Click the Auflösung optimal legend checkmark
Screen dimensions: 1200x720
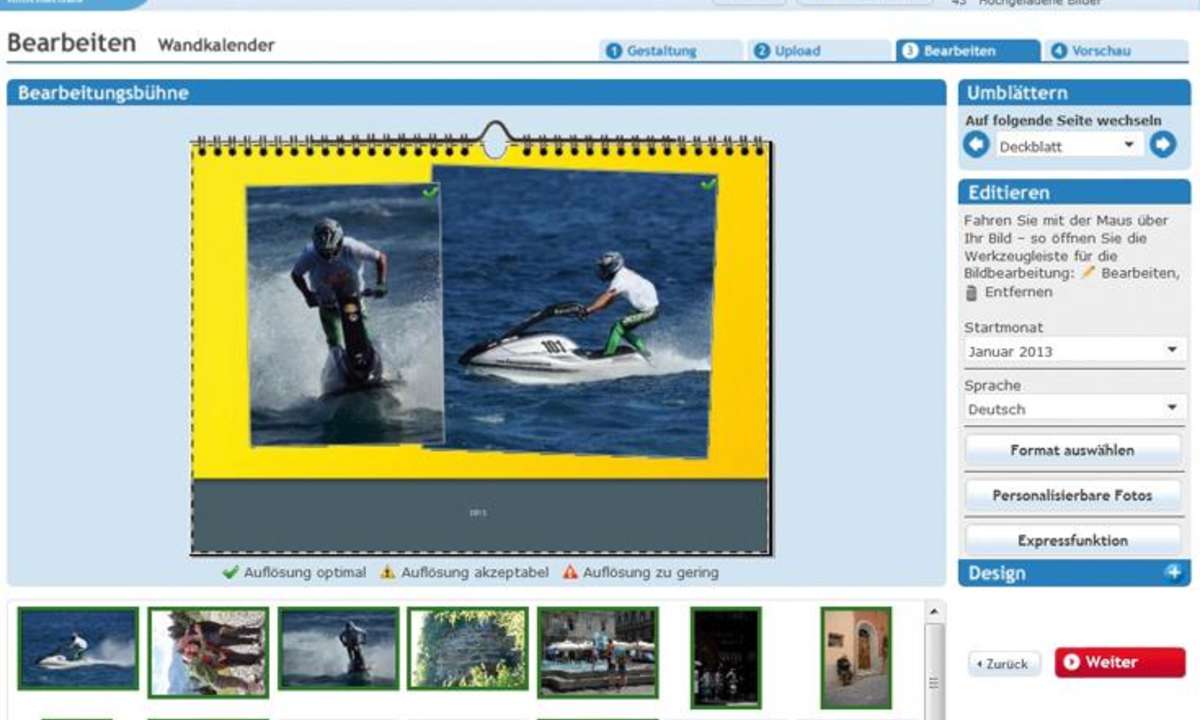coord(230,573)
